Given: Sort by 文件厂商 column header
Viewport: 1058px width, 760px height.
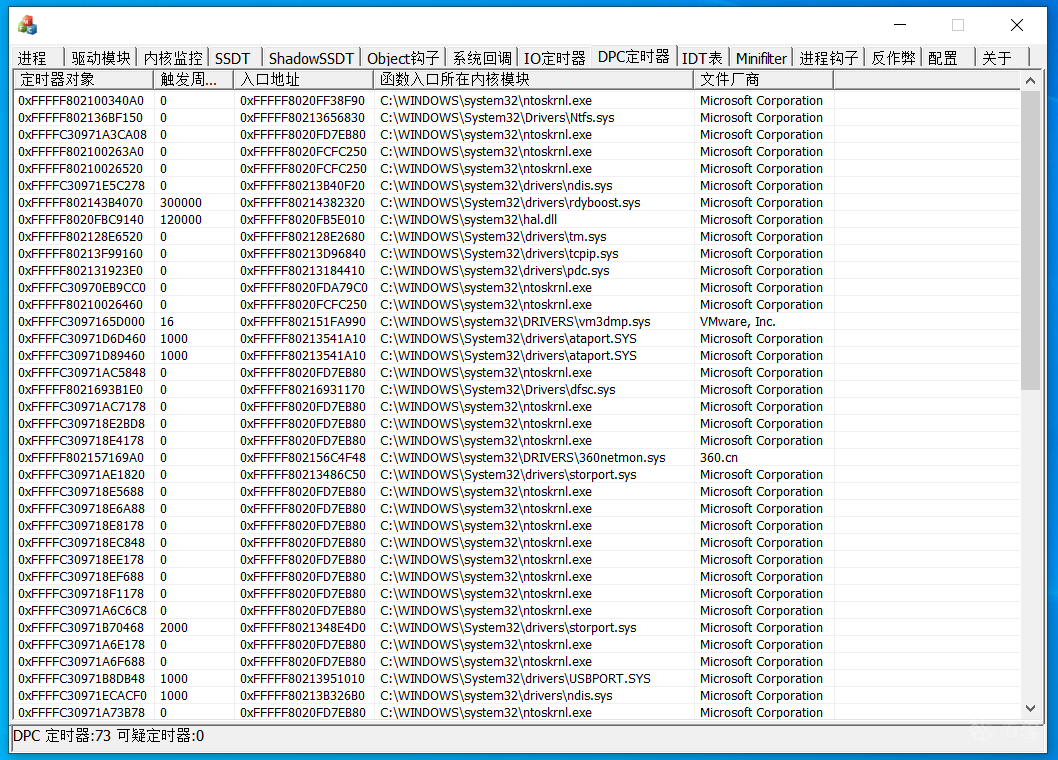Looking at the screenshot, I should pyautogui.click(x=764, y=80).
